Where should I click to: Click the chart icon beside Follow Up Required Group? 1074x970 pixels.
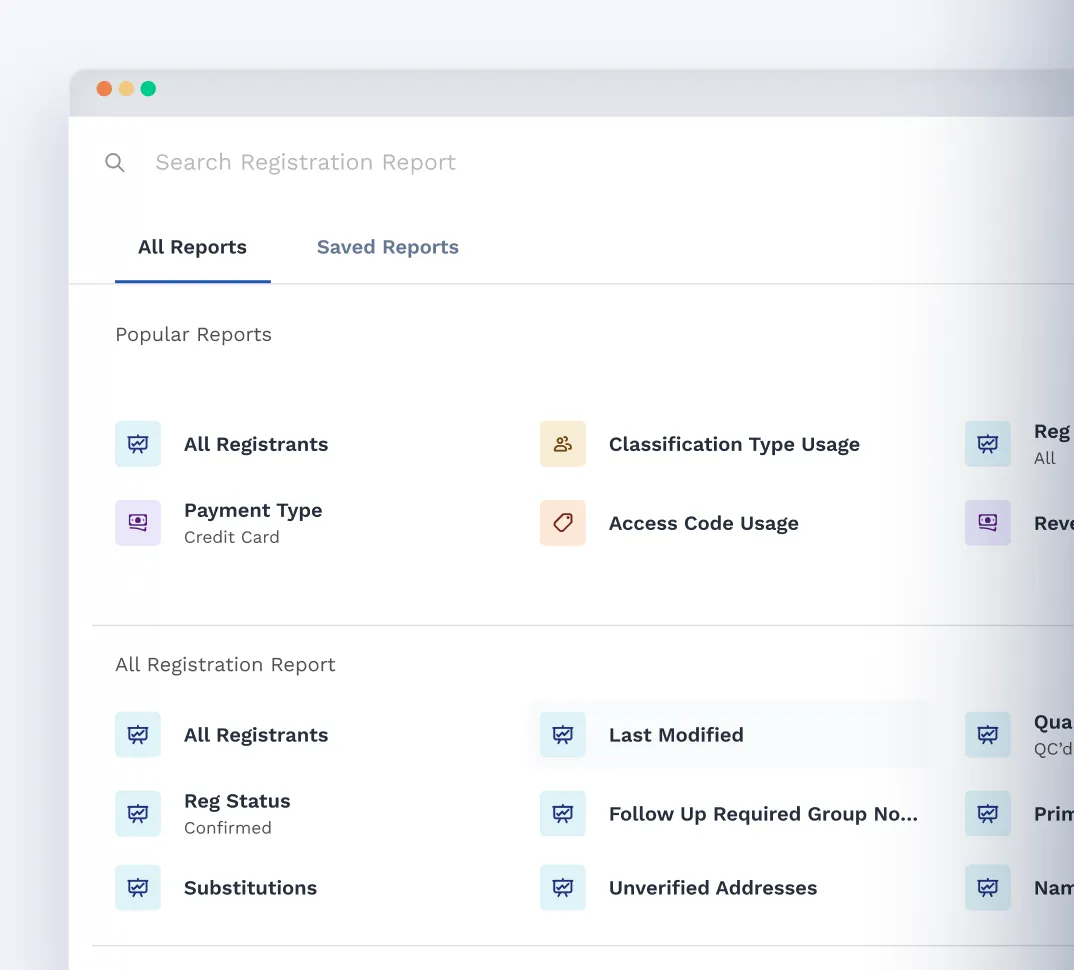pyautogui.click(x=562, y=813)
